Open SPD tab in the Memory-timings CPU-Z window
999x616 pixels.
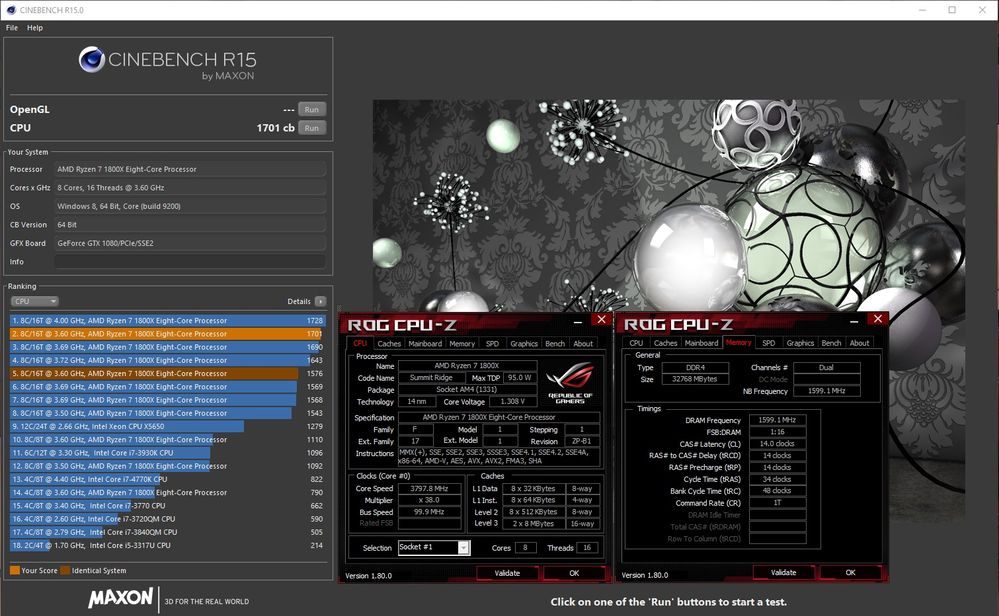pos(769,343)
